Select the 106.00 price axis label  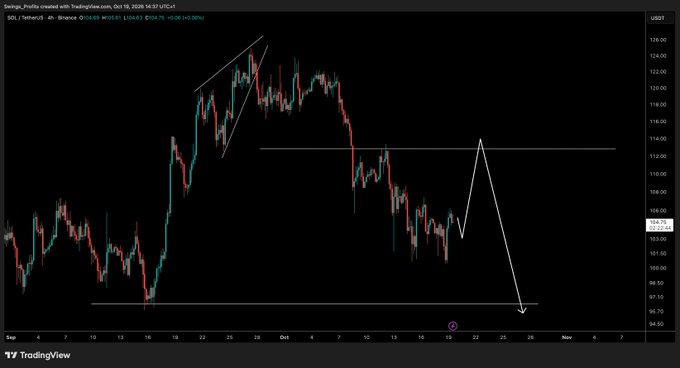(658, 211)
